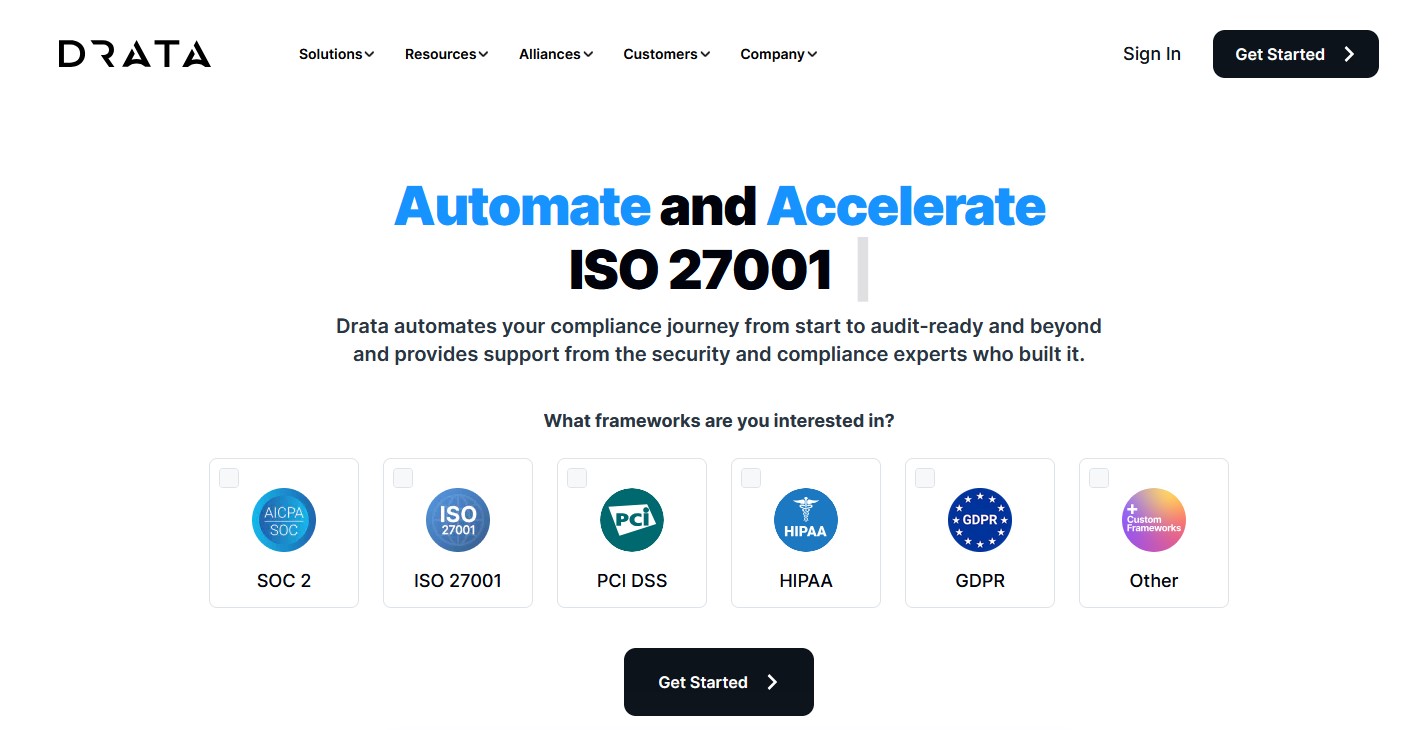The height and width of the screenshot is (730, 1425).
Task: Click Get Started in the header
Action: 1296,54
